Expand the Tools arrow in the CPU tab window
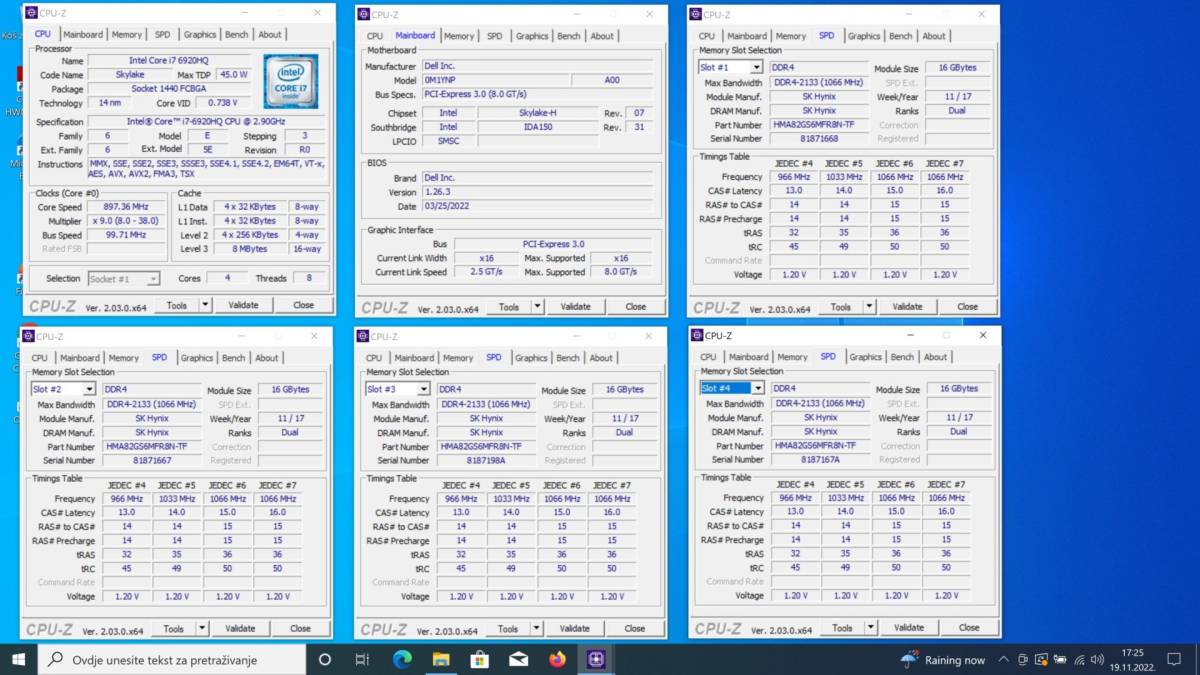1200x675 pixels. coord(205,305)
